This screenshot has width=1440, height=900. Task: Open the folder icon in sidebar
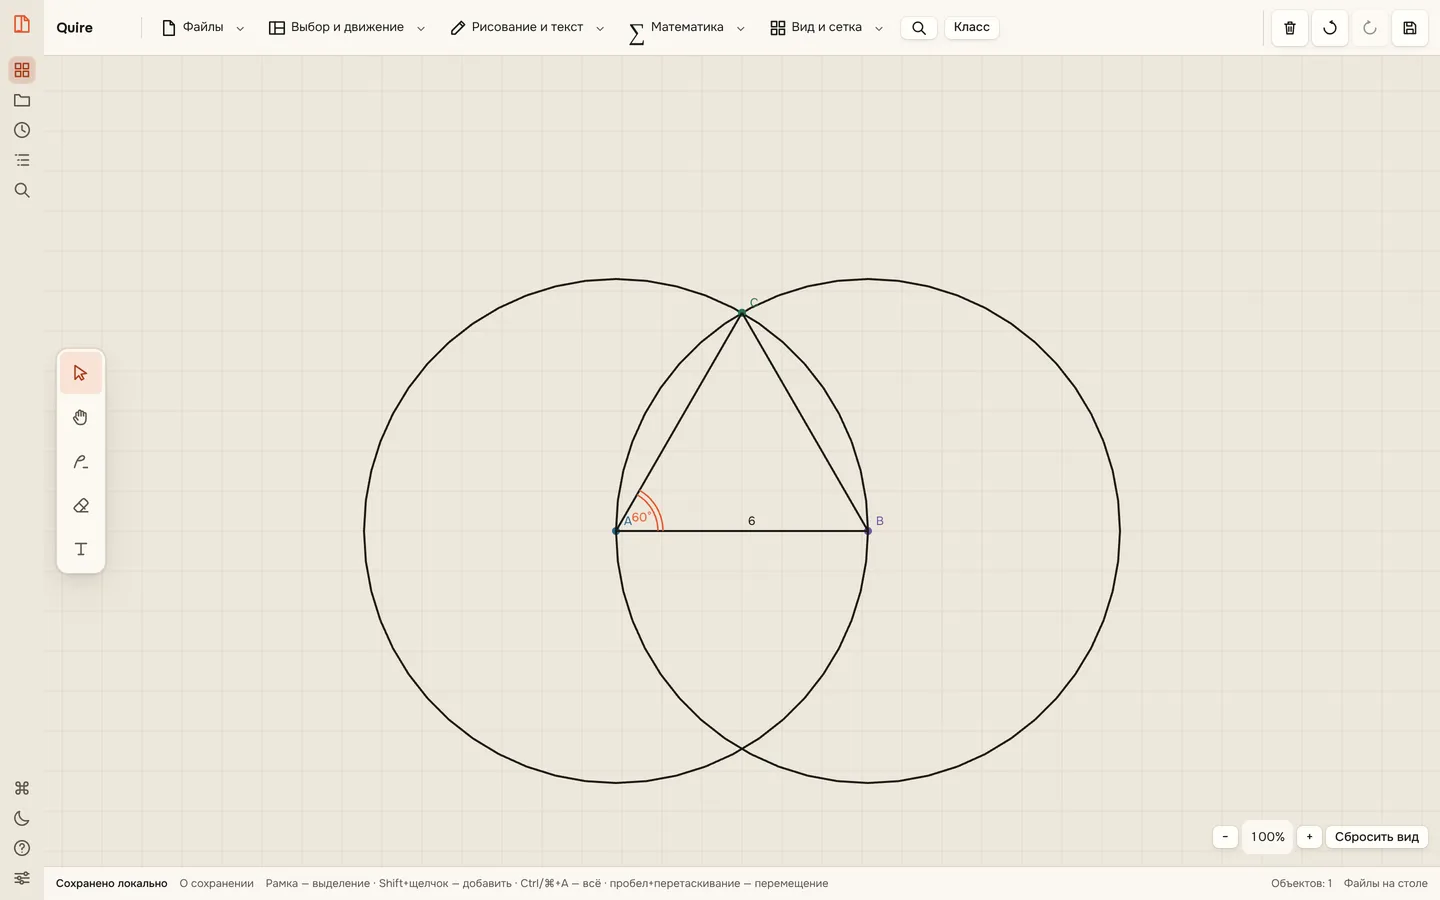(22, 100)
